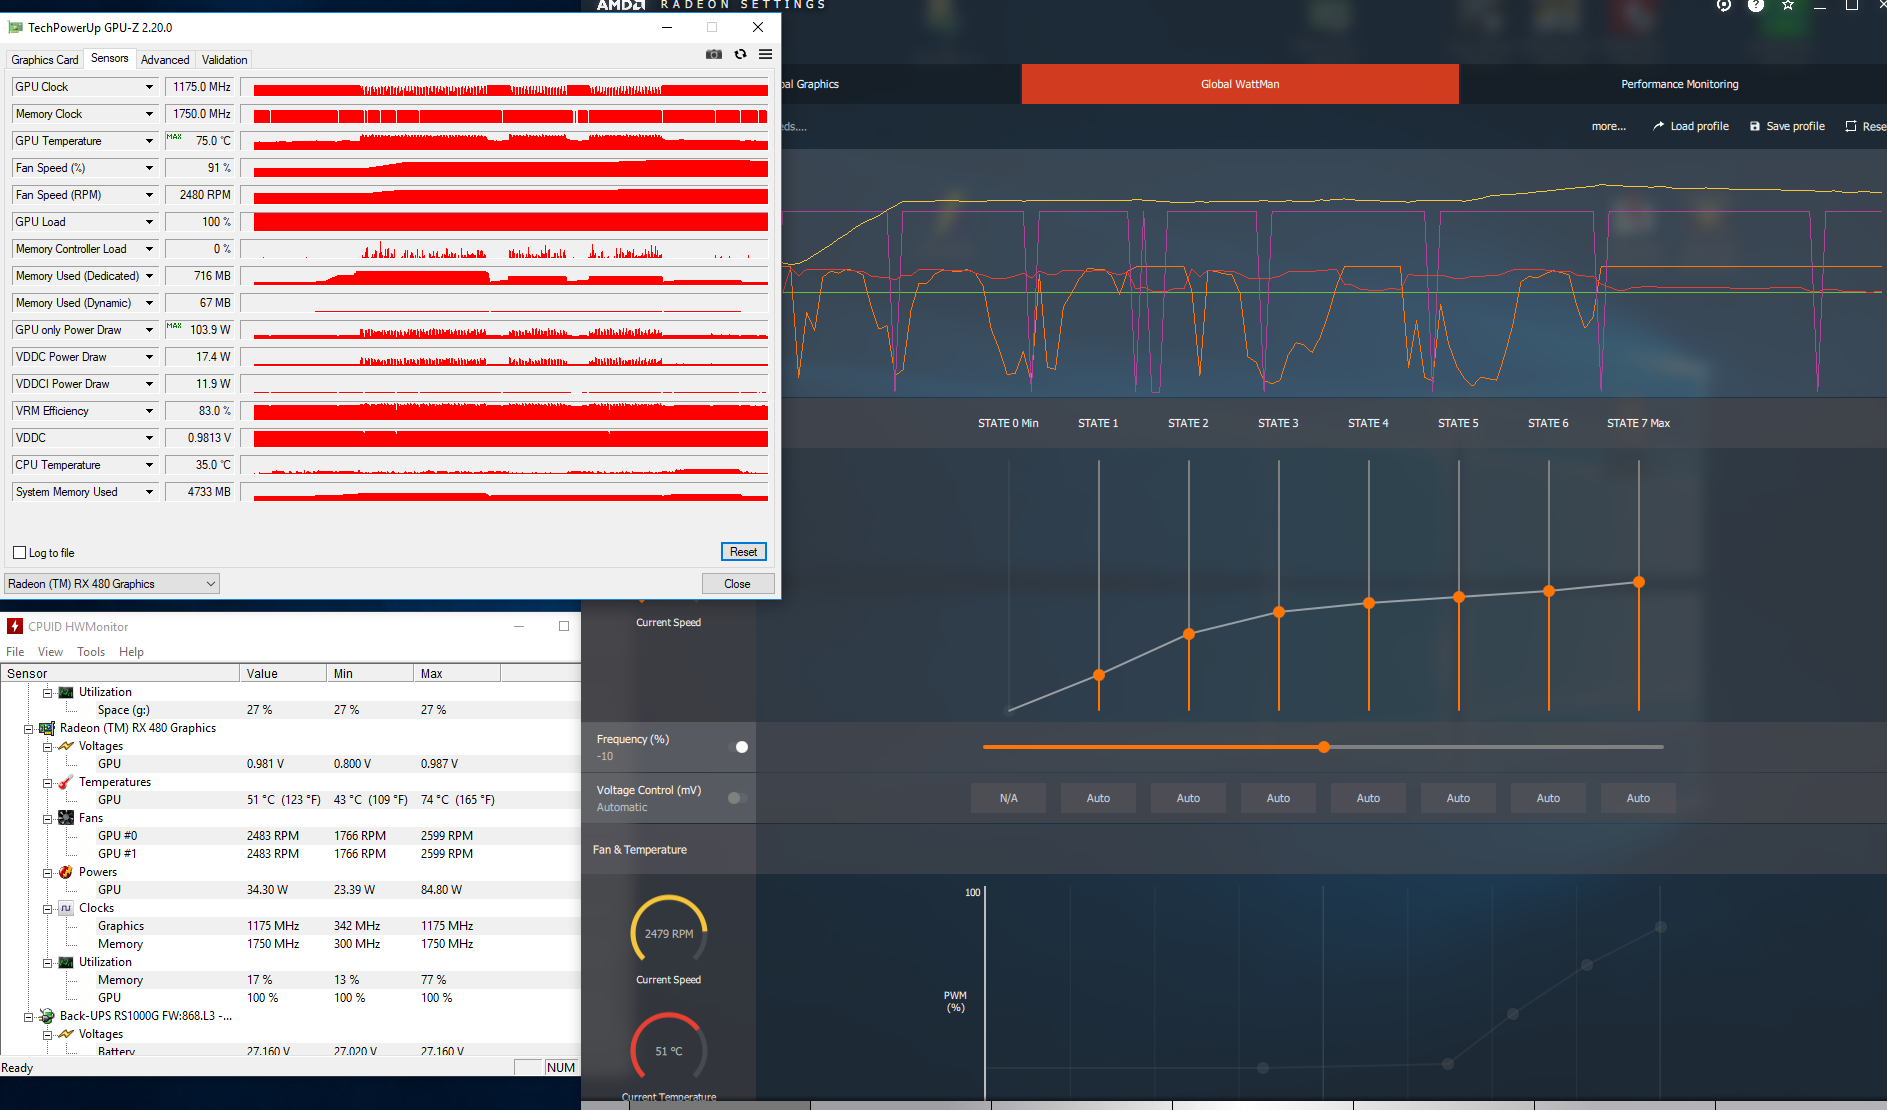
Task: Toggle the Frequency (%) switch
Action: pos(740,747)
